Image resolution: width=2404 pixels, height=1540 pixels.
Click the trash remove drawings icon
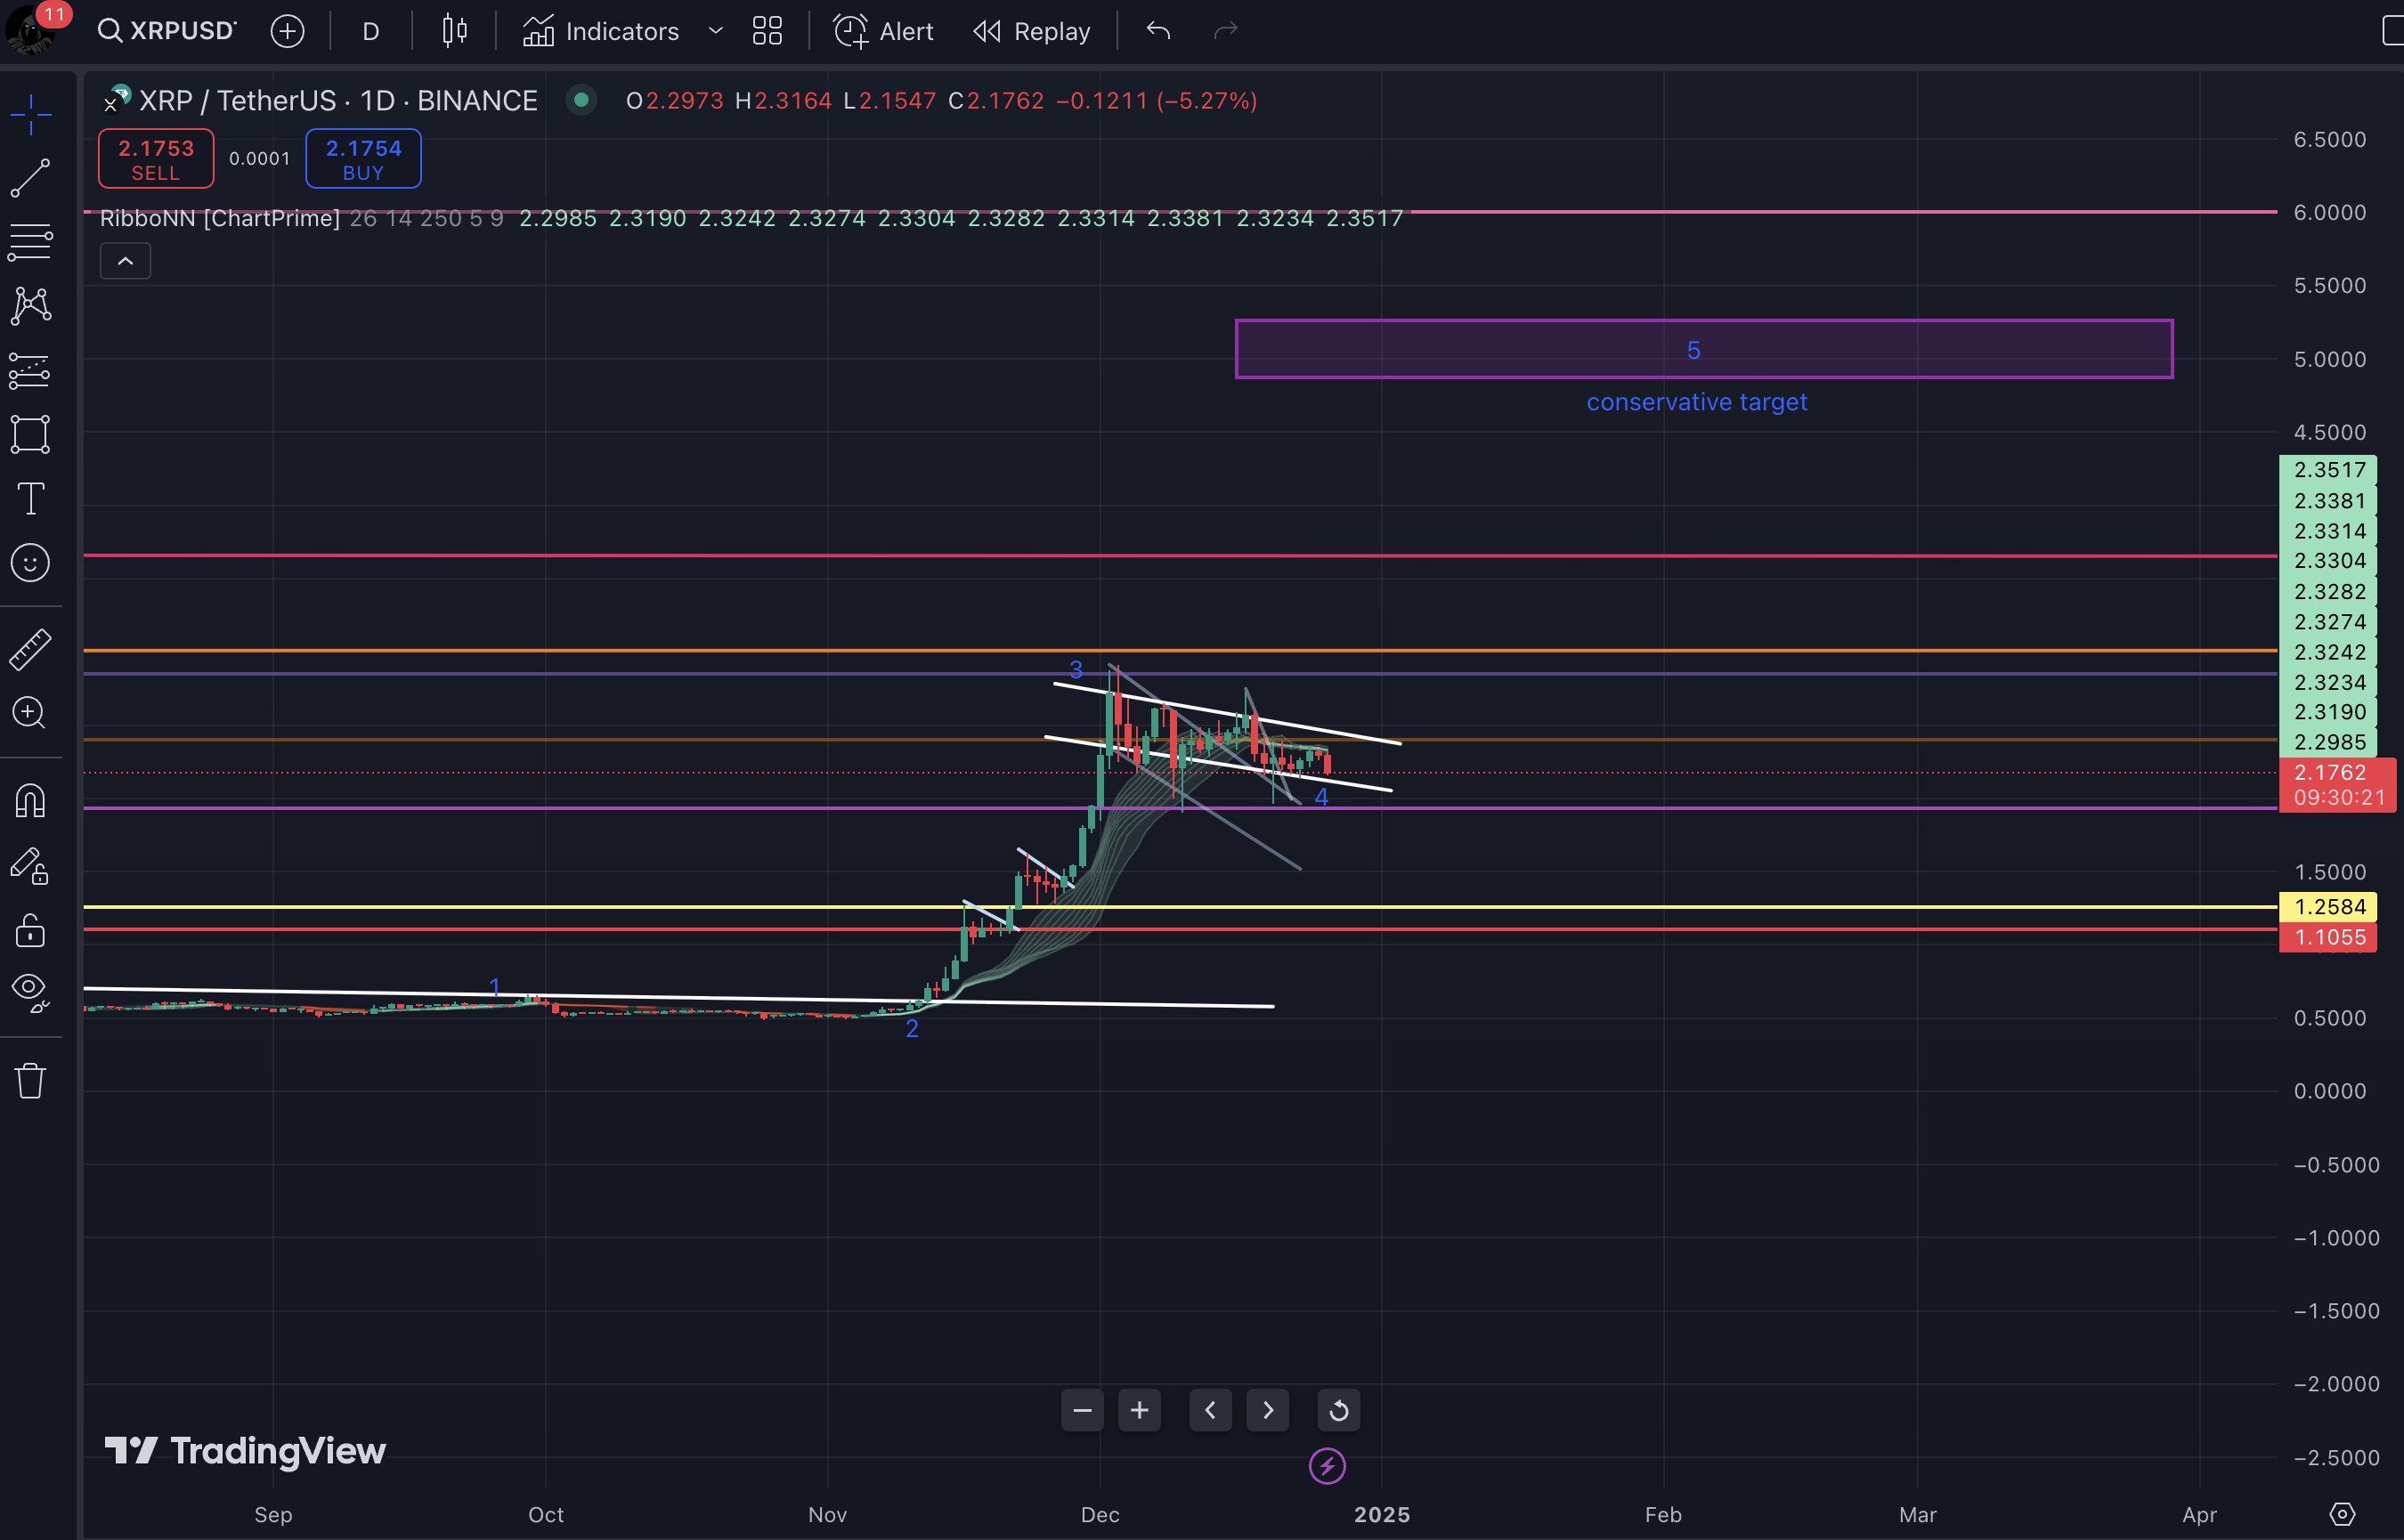pos(30,1081)
